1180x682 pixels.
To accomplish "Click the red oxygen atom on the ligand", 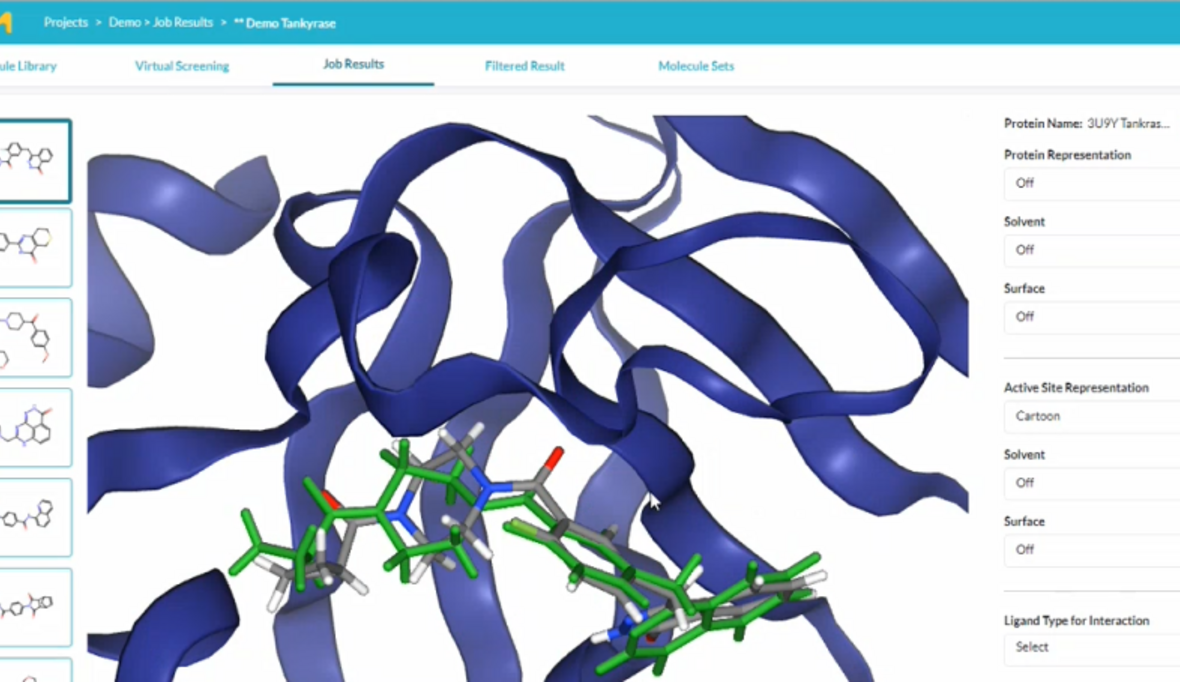I will click(x=552, y=460).
